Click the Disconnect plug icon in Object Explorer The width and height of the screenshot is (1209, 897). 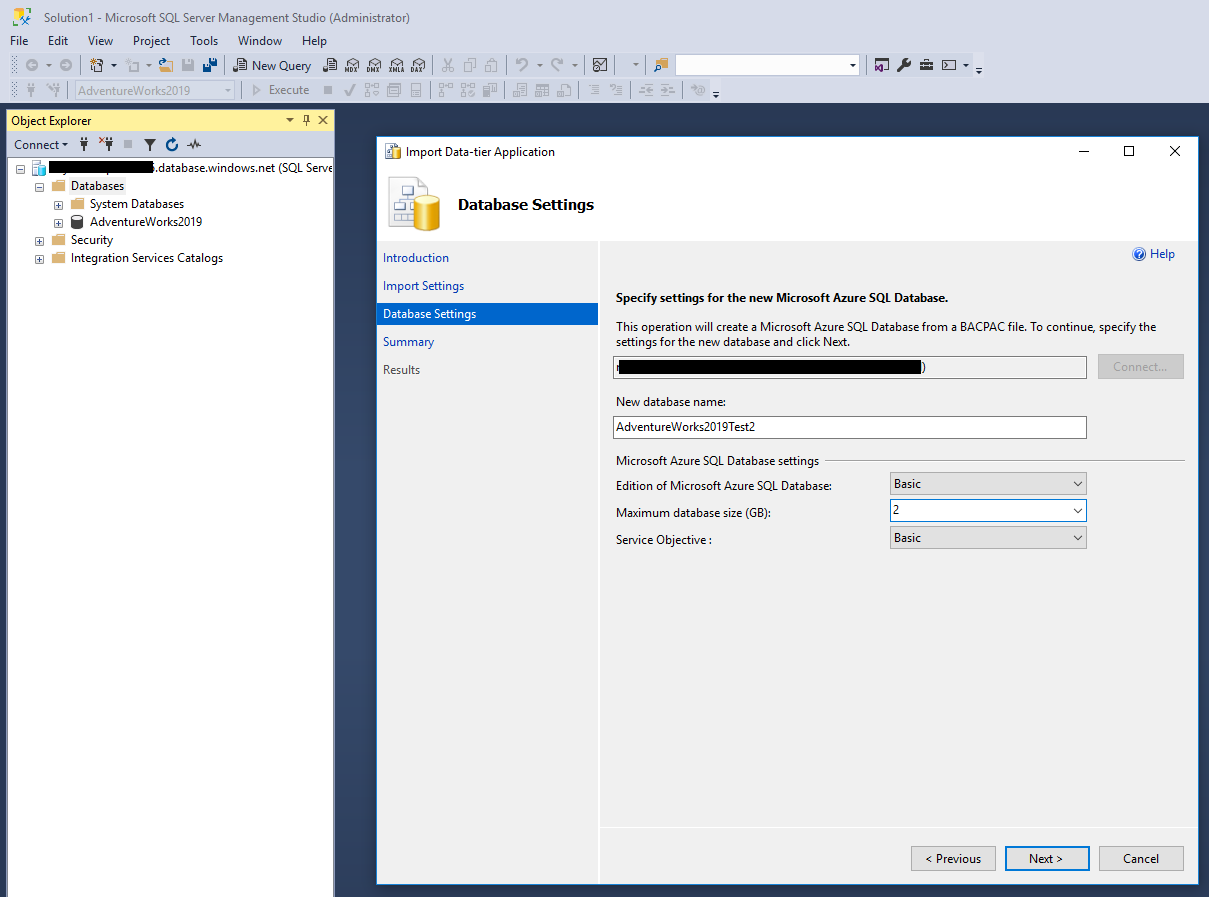point(106,144)
